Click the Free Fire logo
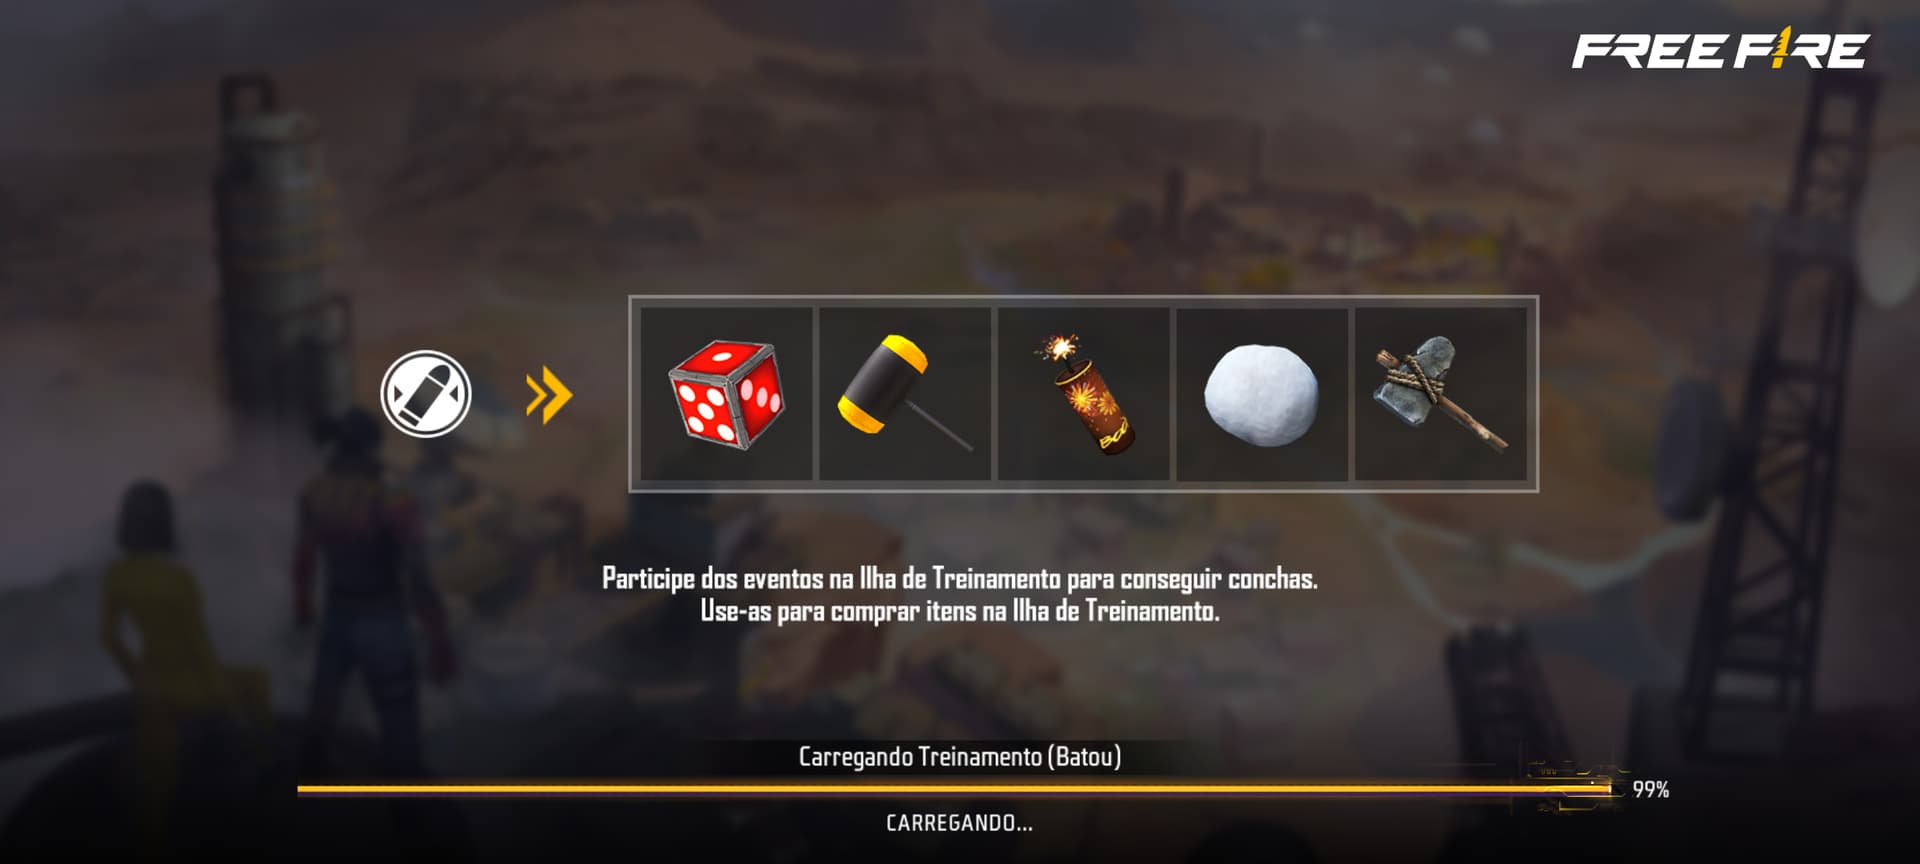Viewport: 1920px width, 864px height. point(1720,51)
